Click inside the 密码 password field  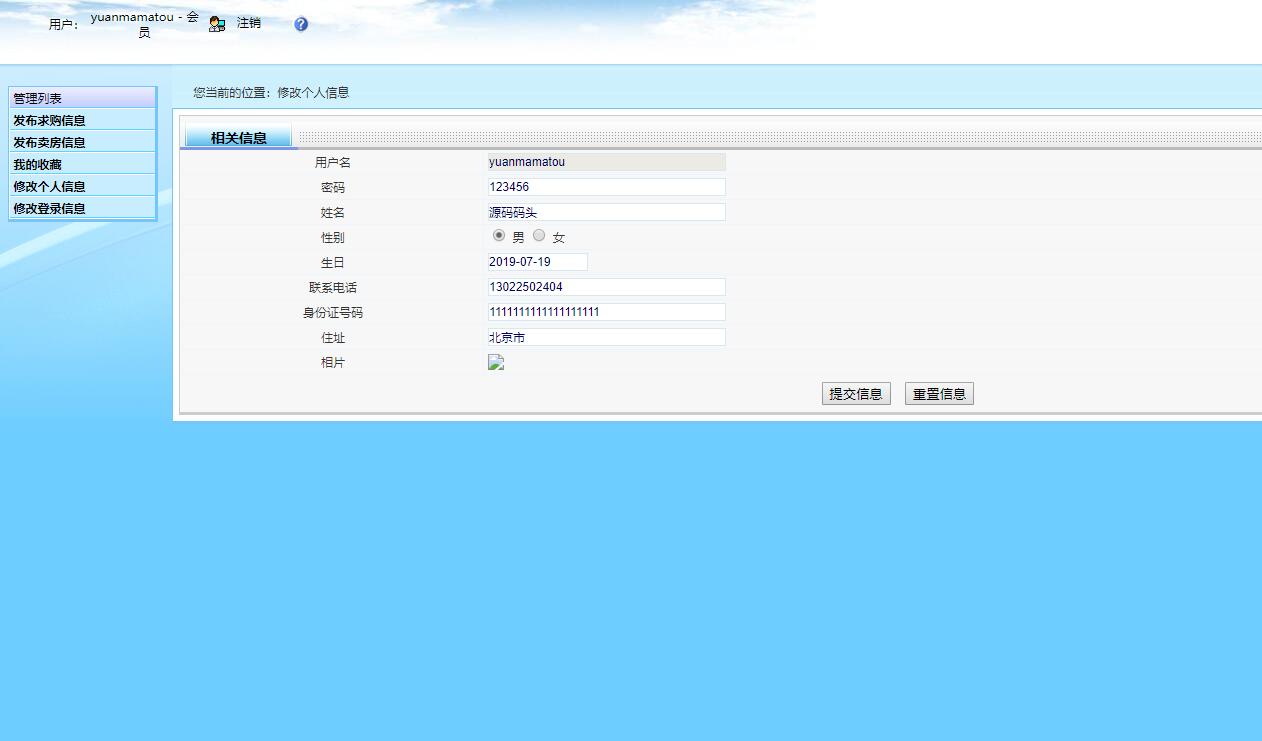coord(605,186)
